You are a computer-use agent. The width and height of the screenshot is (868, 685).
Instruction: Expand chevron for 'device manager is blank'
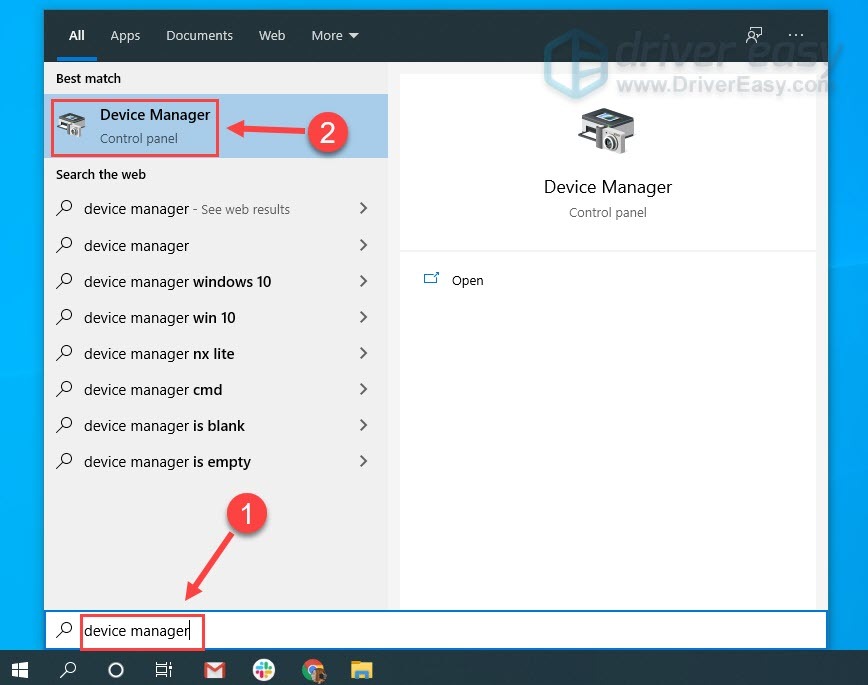pos(363,425)
